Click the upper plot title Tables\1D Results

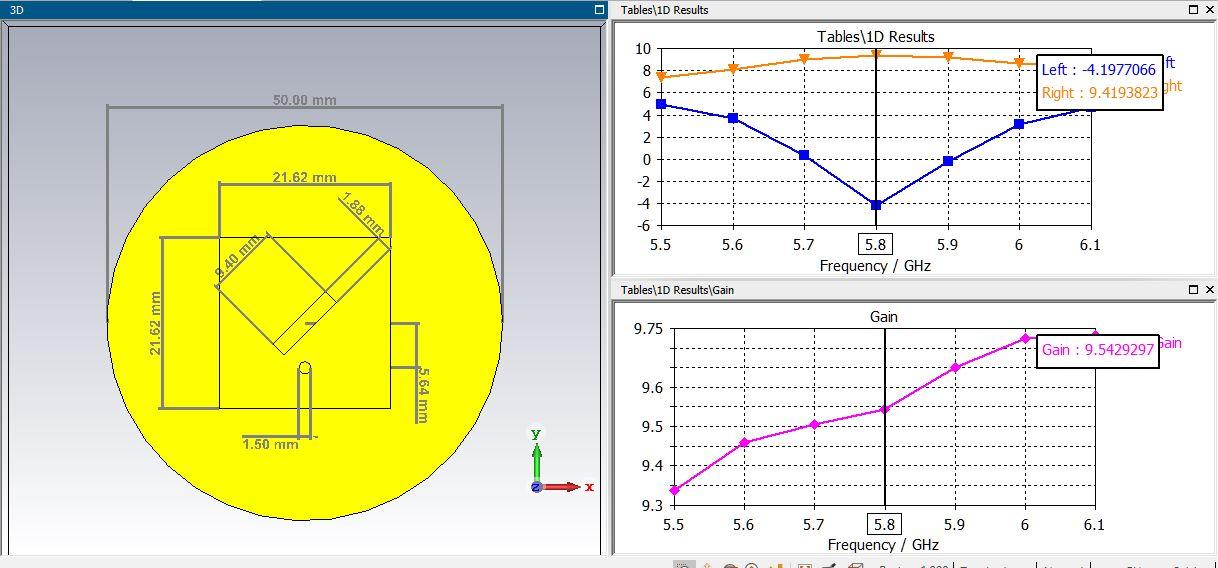876,37
